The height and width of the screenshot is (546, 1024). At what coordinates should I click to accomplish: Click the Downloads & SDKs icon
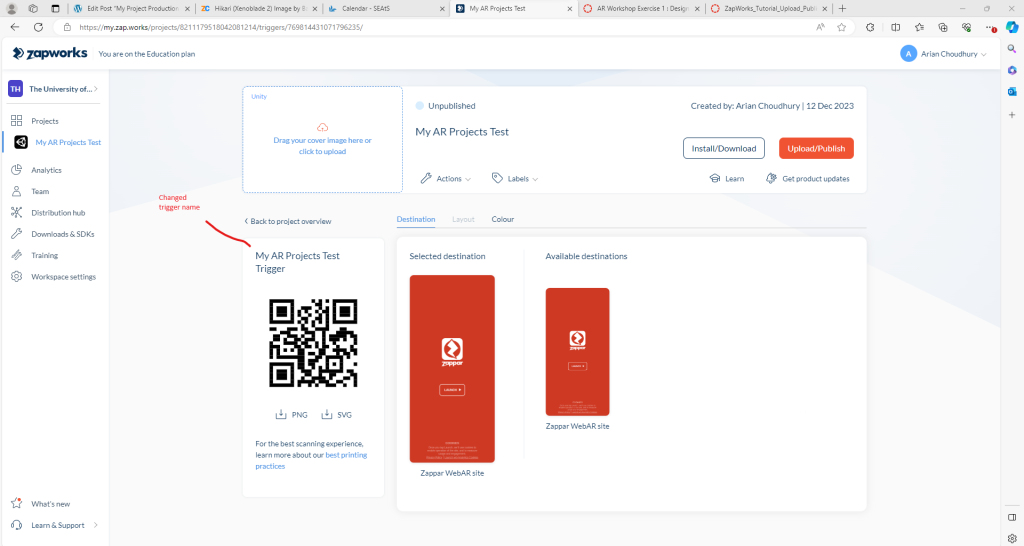[16, 234]
